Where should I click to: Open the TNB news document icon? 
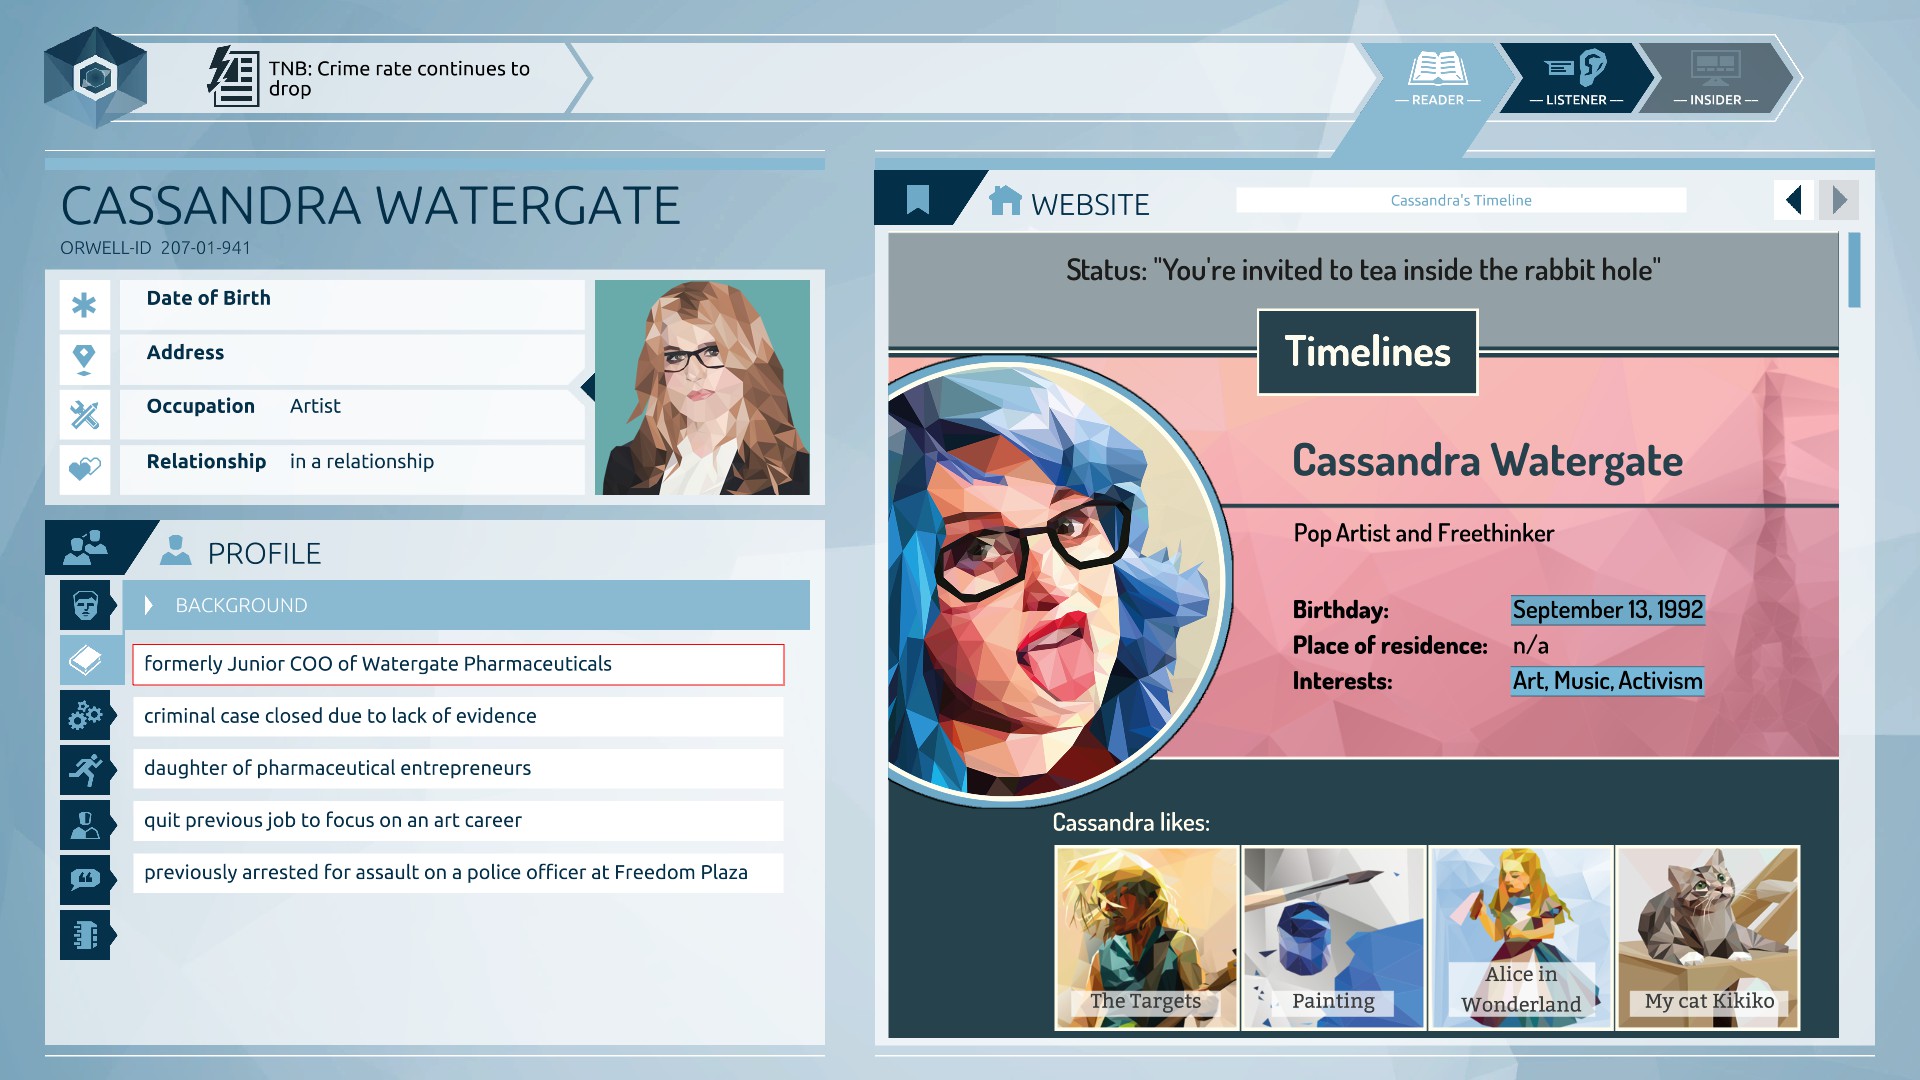click(x=233, y=77)
